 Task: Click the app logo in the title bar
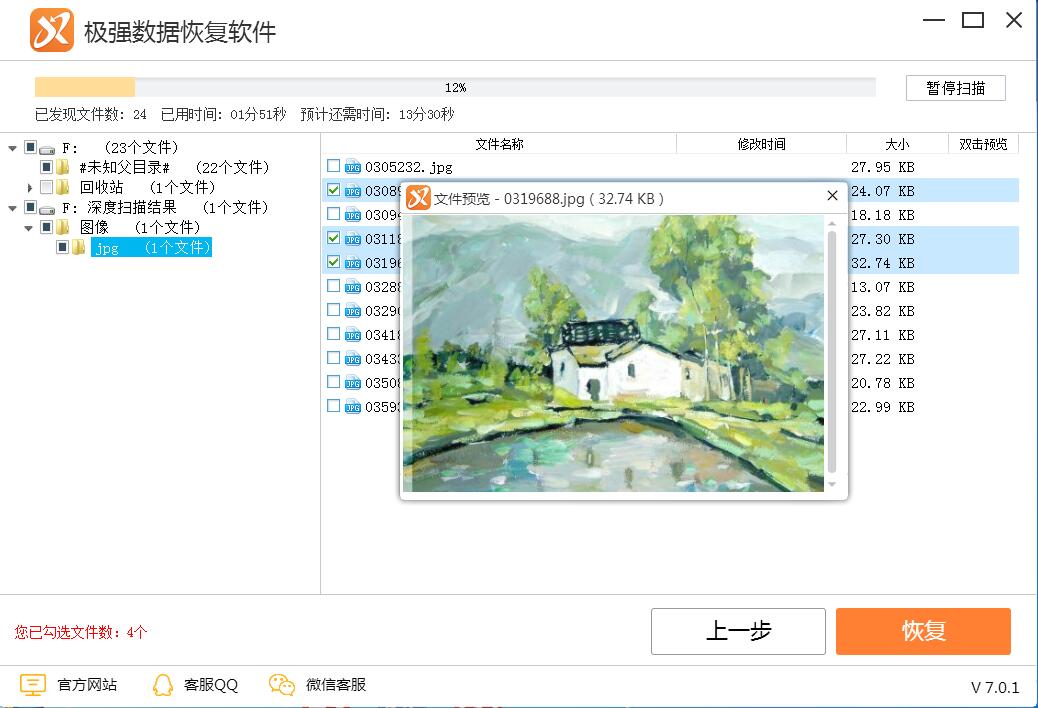coord(52,30)
